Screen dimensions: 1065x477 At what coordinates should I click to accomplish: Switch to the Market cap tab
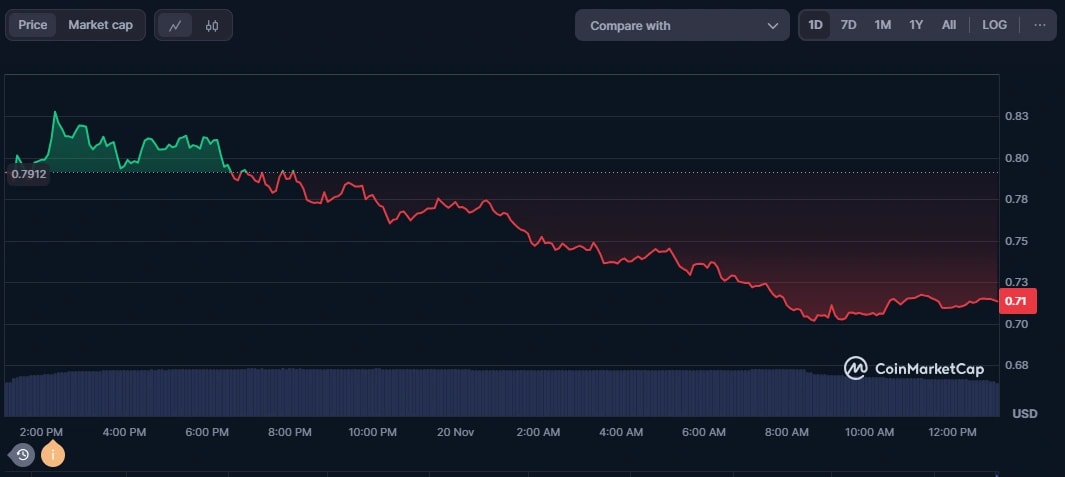click(x=100, y=25)
